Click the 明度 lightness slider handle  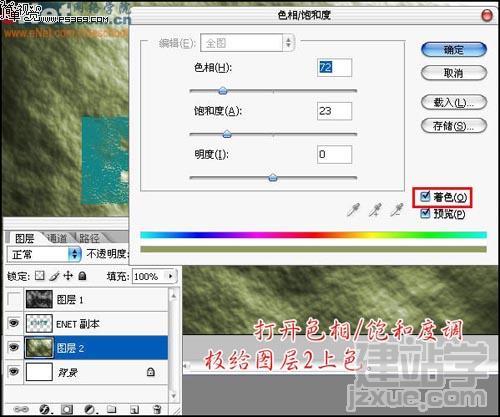pos(273,177)
